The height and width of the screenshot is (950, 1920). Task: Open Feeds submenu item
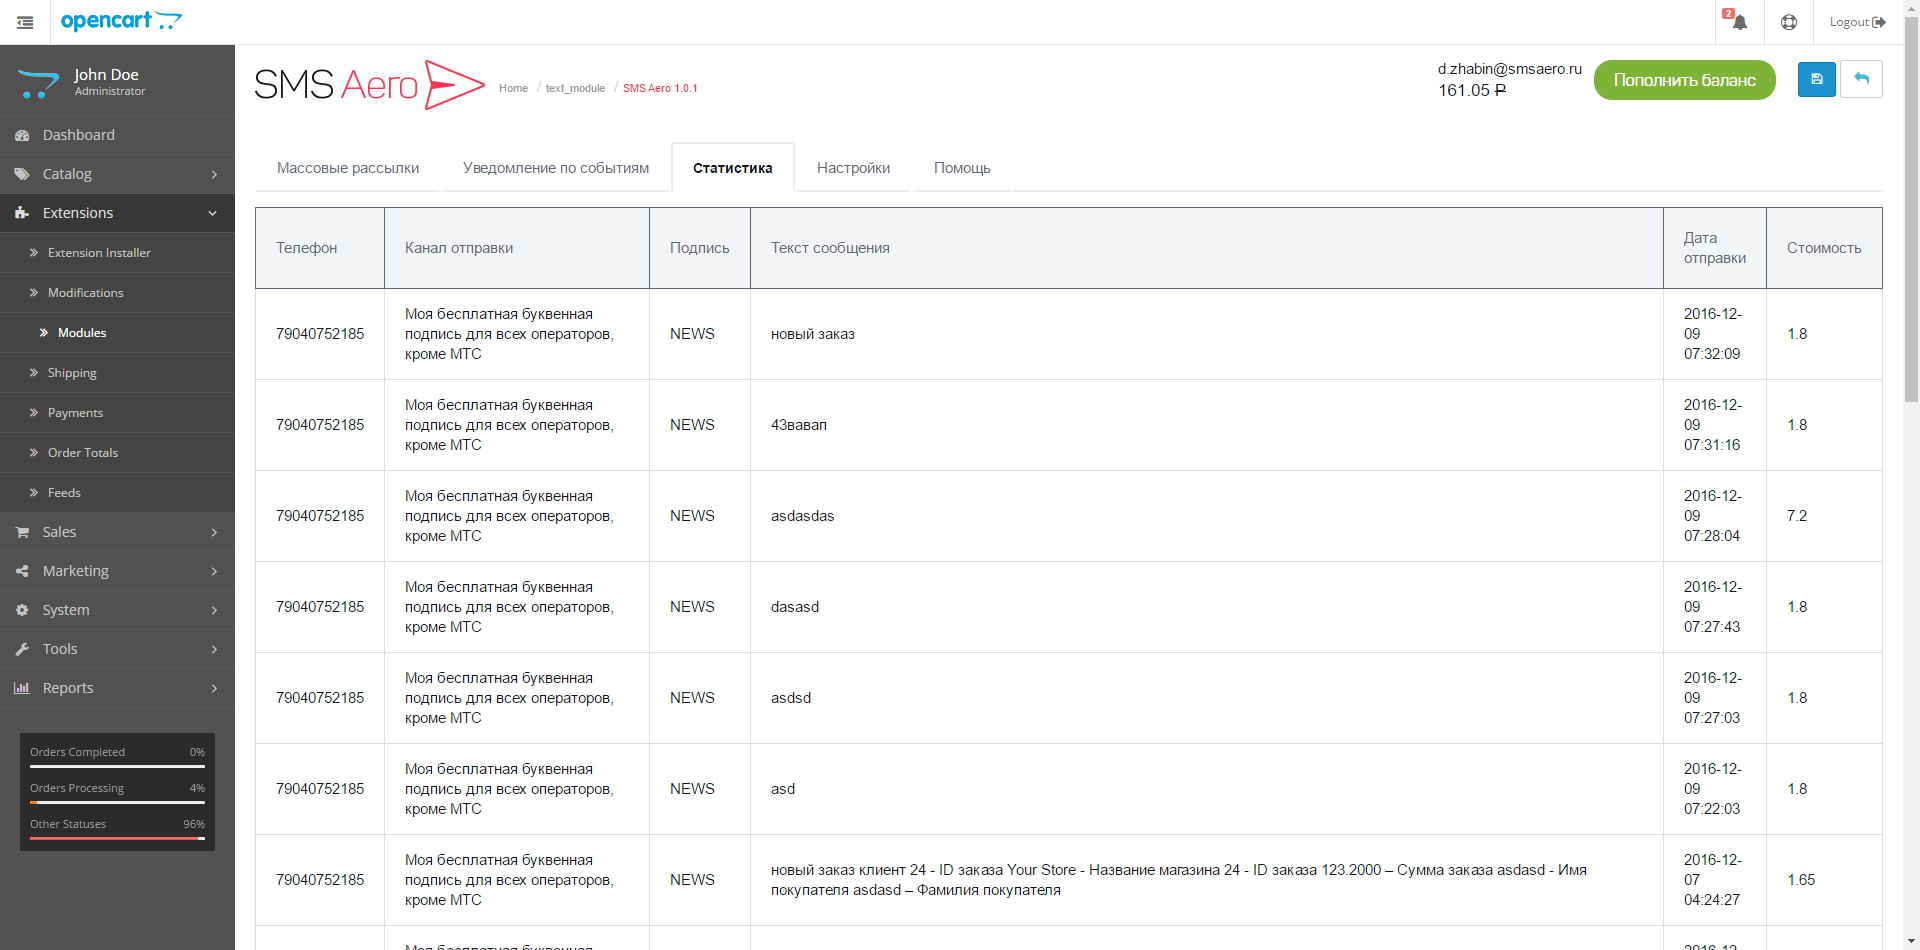[117, 493]
